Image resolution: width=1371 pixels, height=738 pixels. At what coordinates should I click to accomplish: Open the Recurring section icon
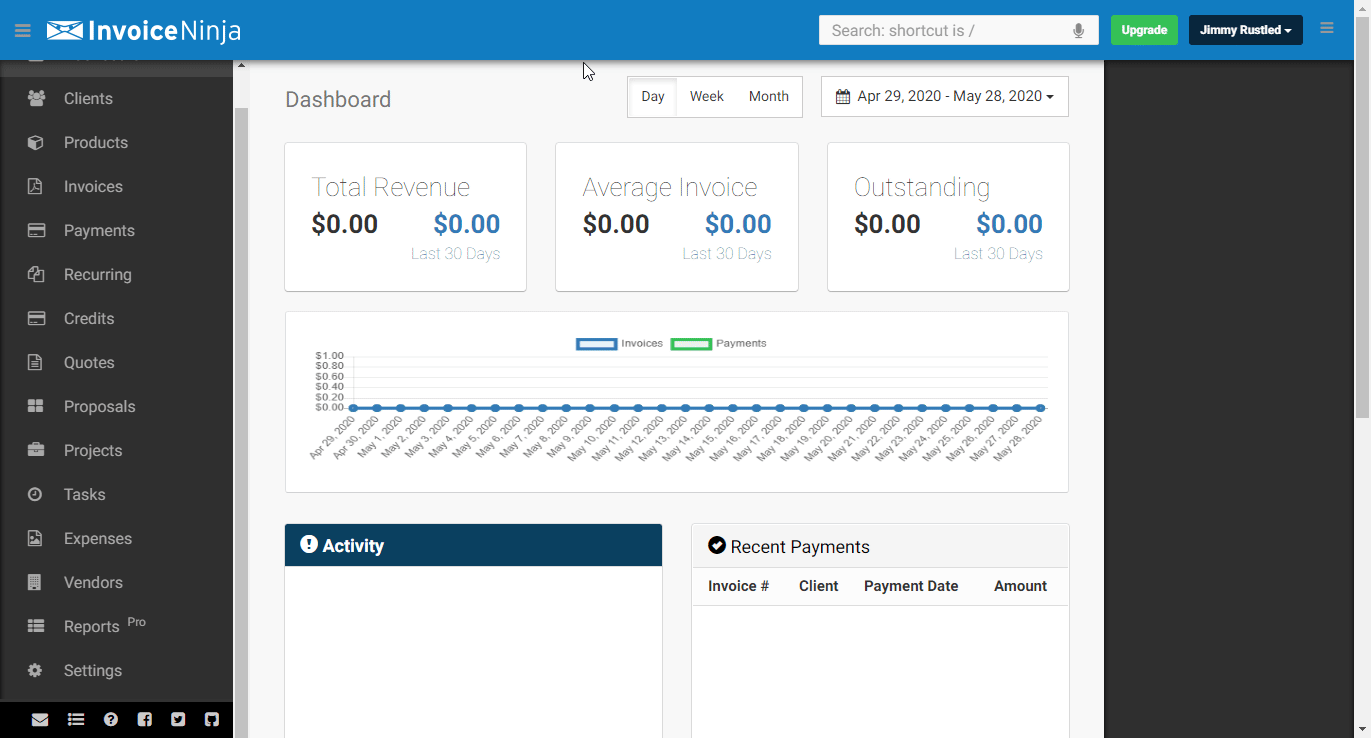34,274
